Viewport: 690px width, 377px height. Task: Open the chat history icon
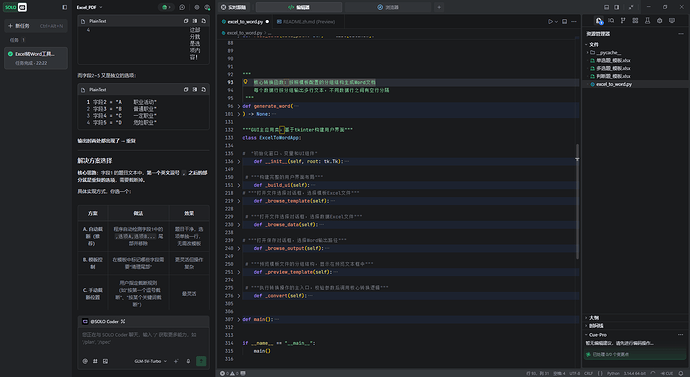click(182, 7)
